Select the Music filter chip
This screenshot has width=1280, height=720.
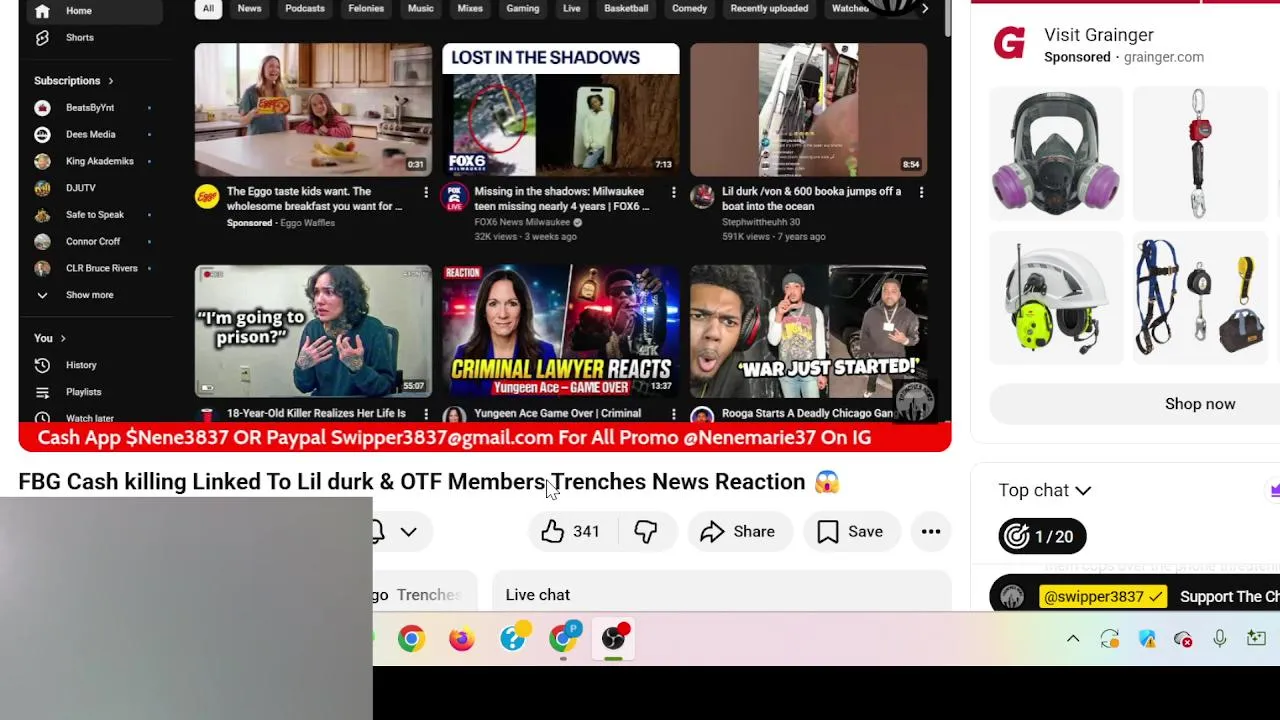[421, 9]
